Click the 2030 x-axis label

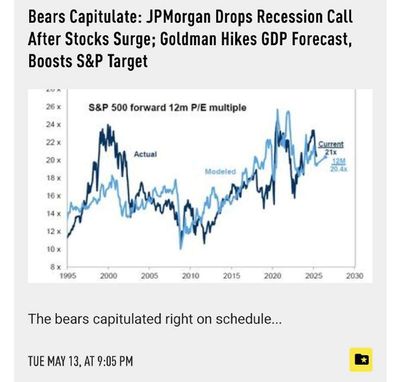pos(355,276)
